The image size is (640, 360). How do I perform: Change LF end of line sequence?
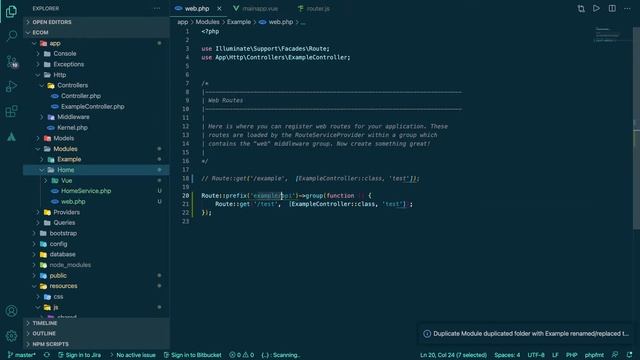click(x=555, y=355)
